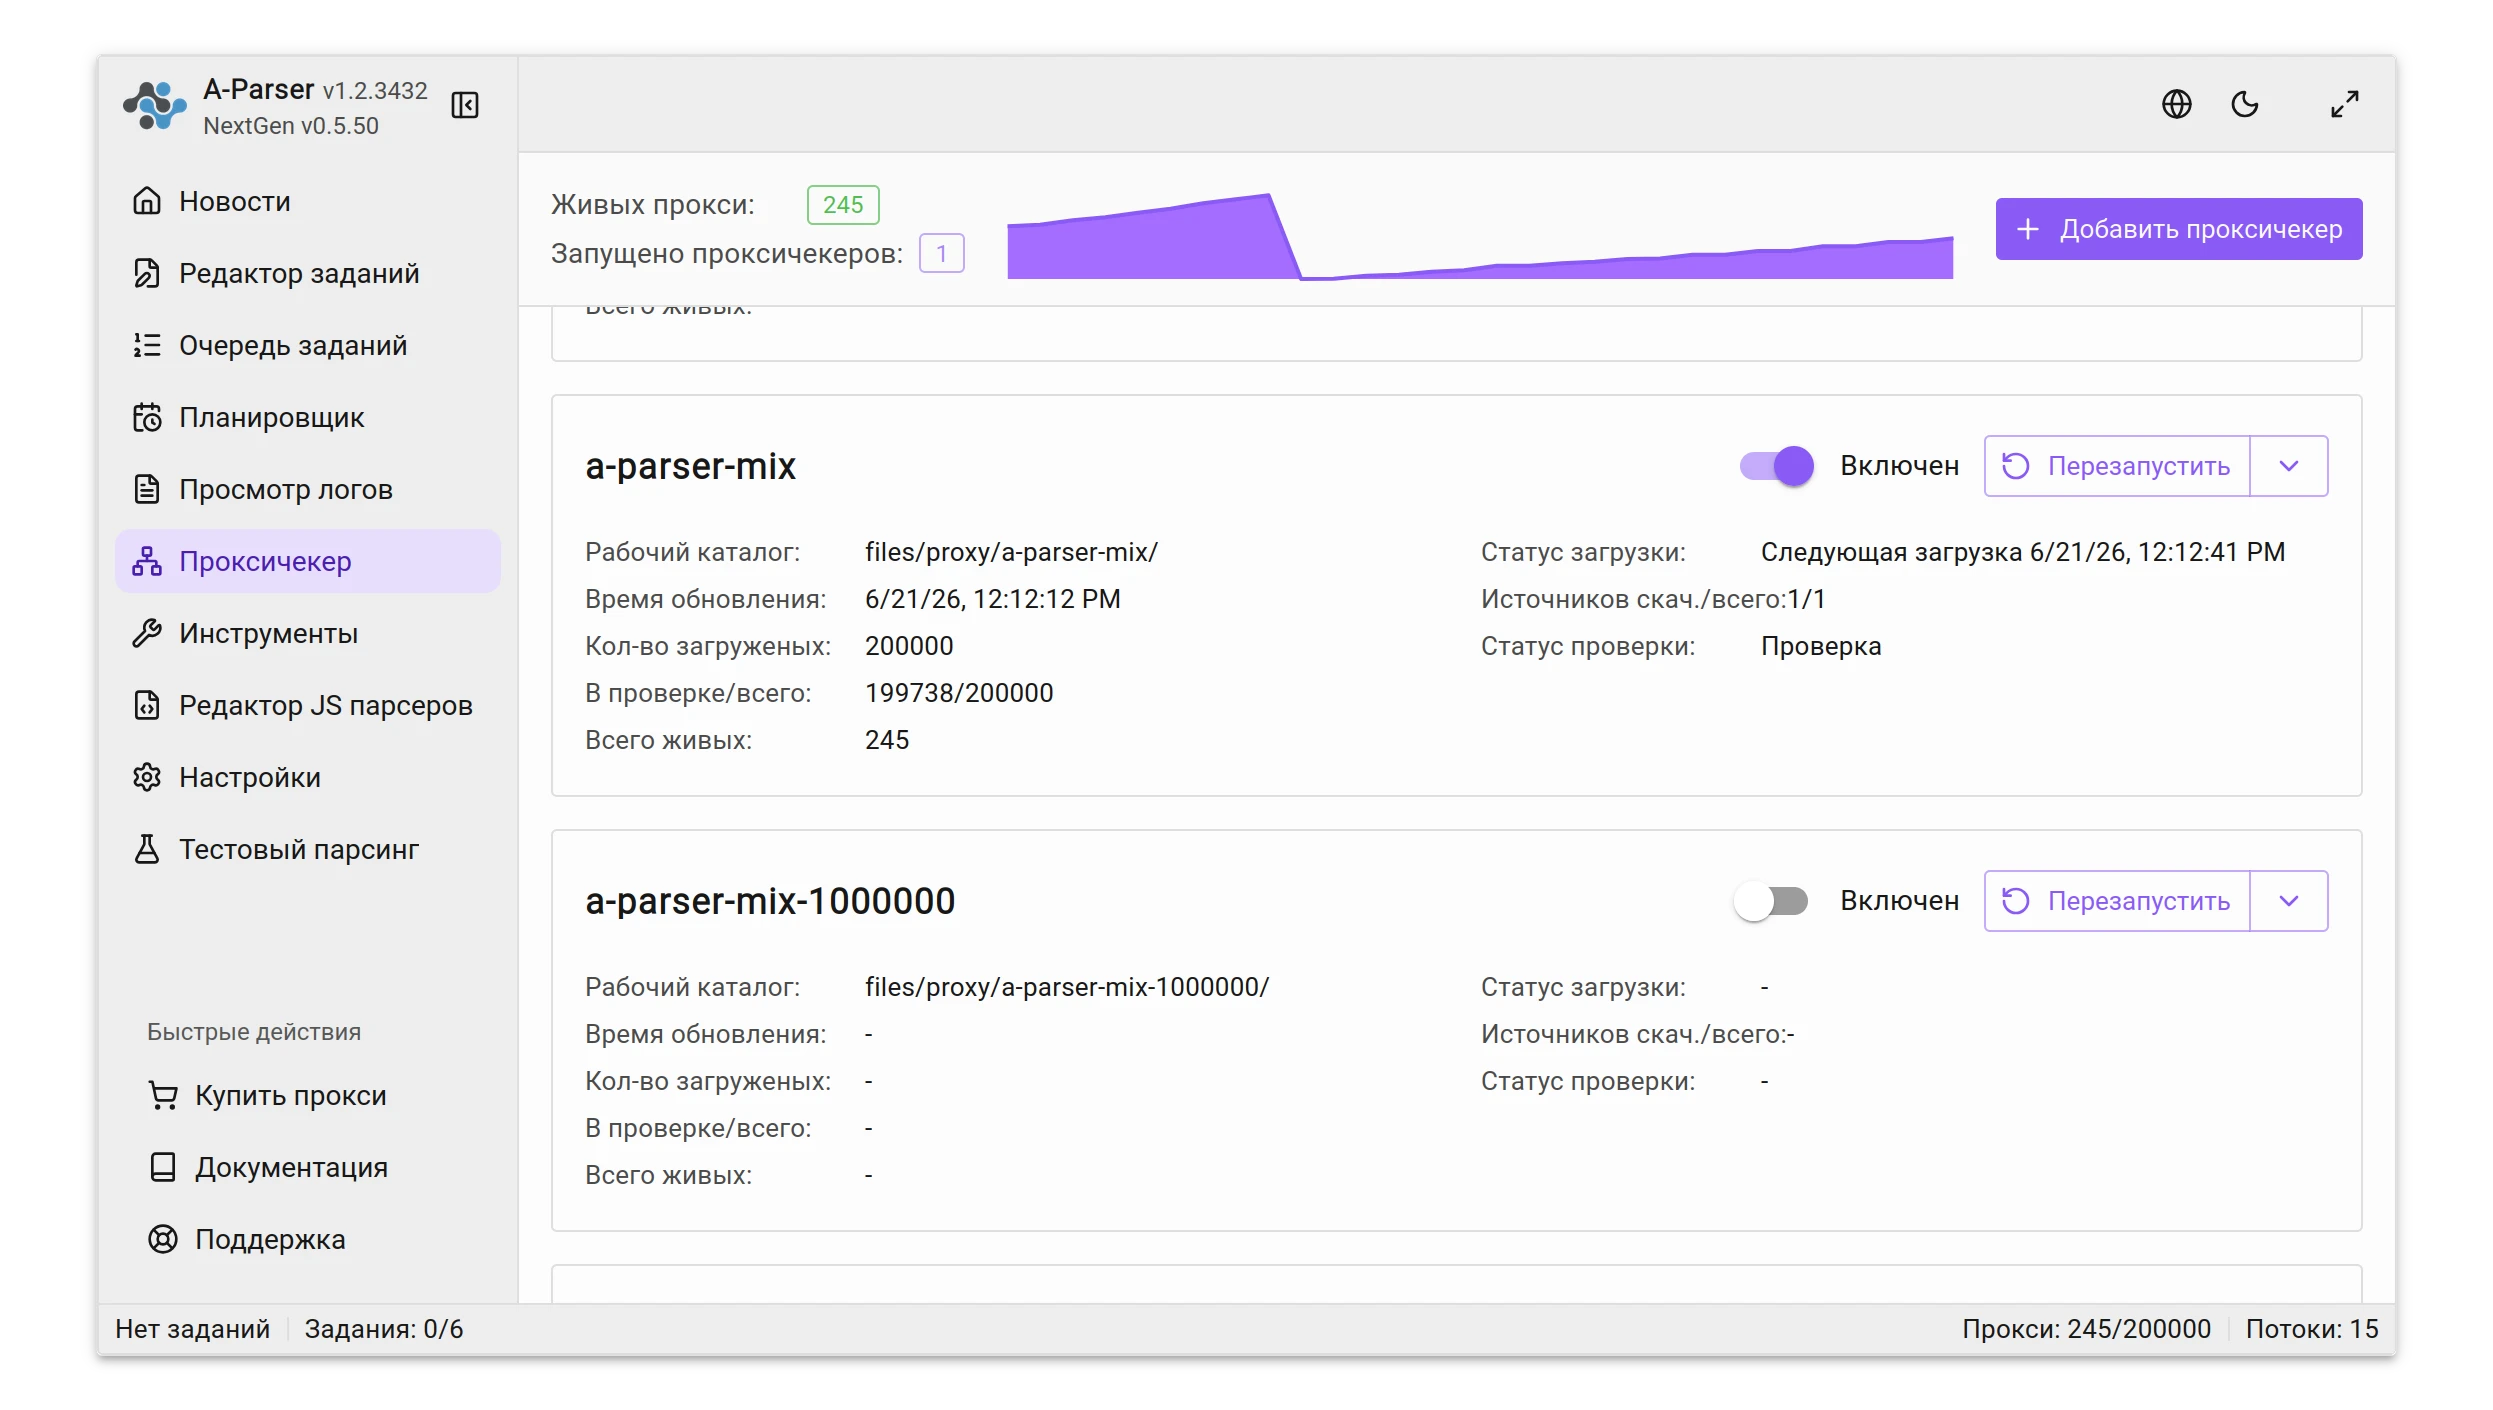Click the Проверка status value
Viewport: 2493px width, 1410px height.
(x=1821, y=646)
